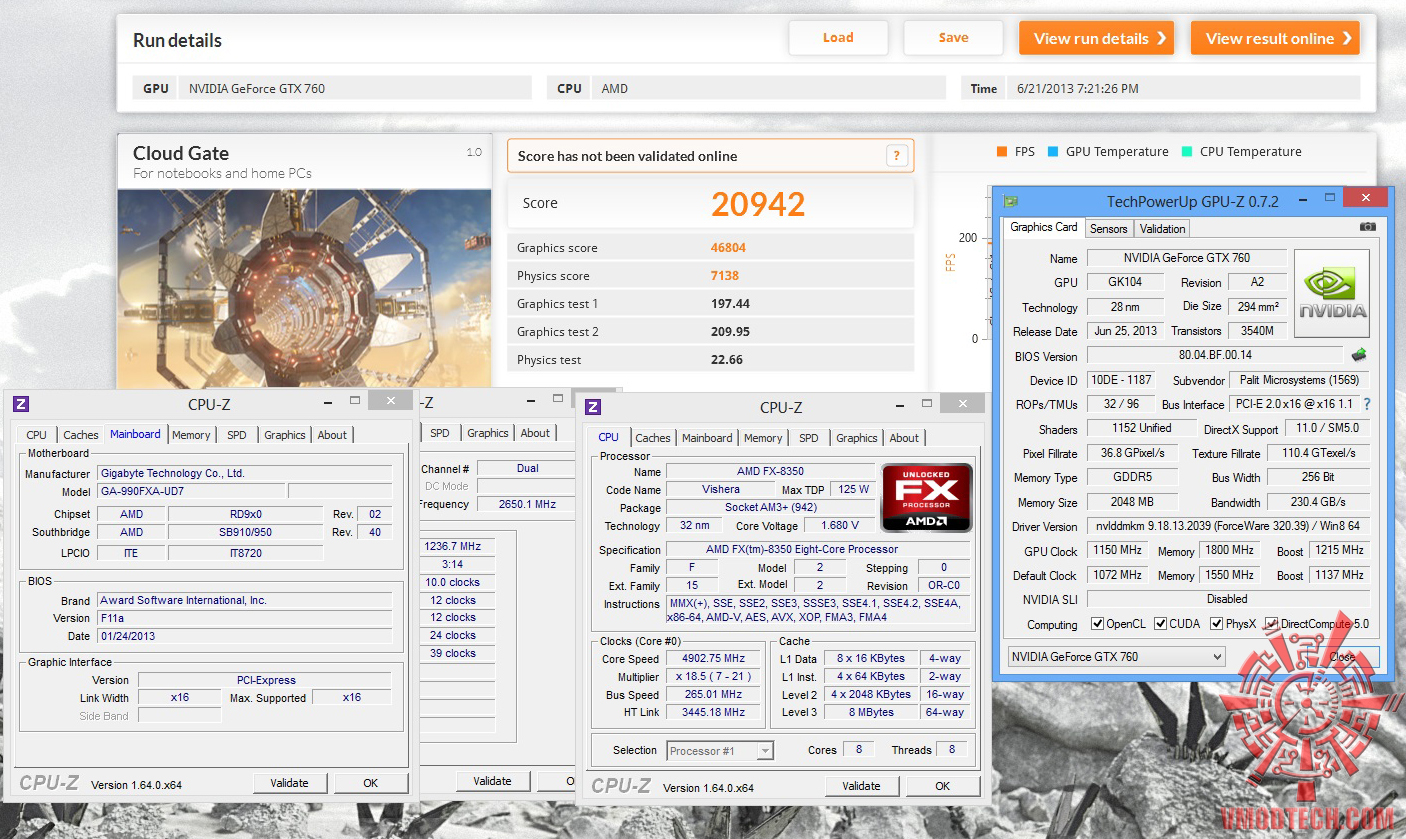Click the Save button in Run details

pyautogui.click(x=953, y=38)
